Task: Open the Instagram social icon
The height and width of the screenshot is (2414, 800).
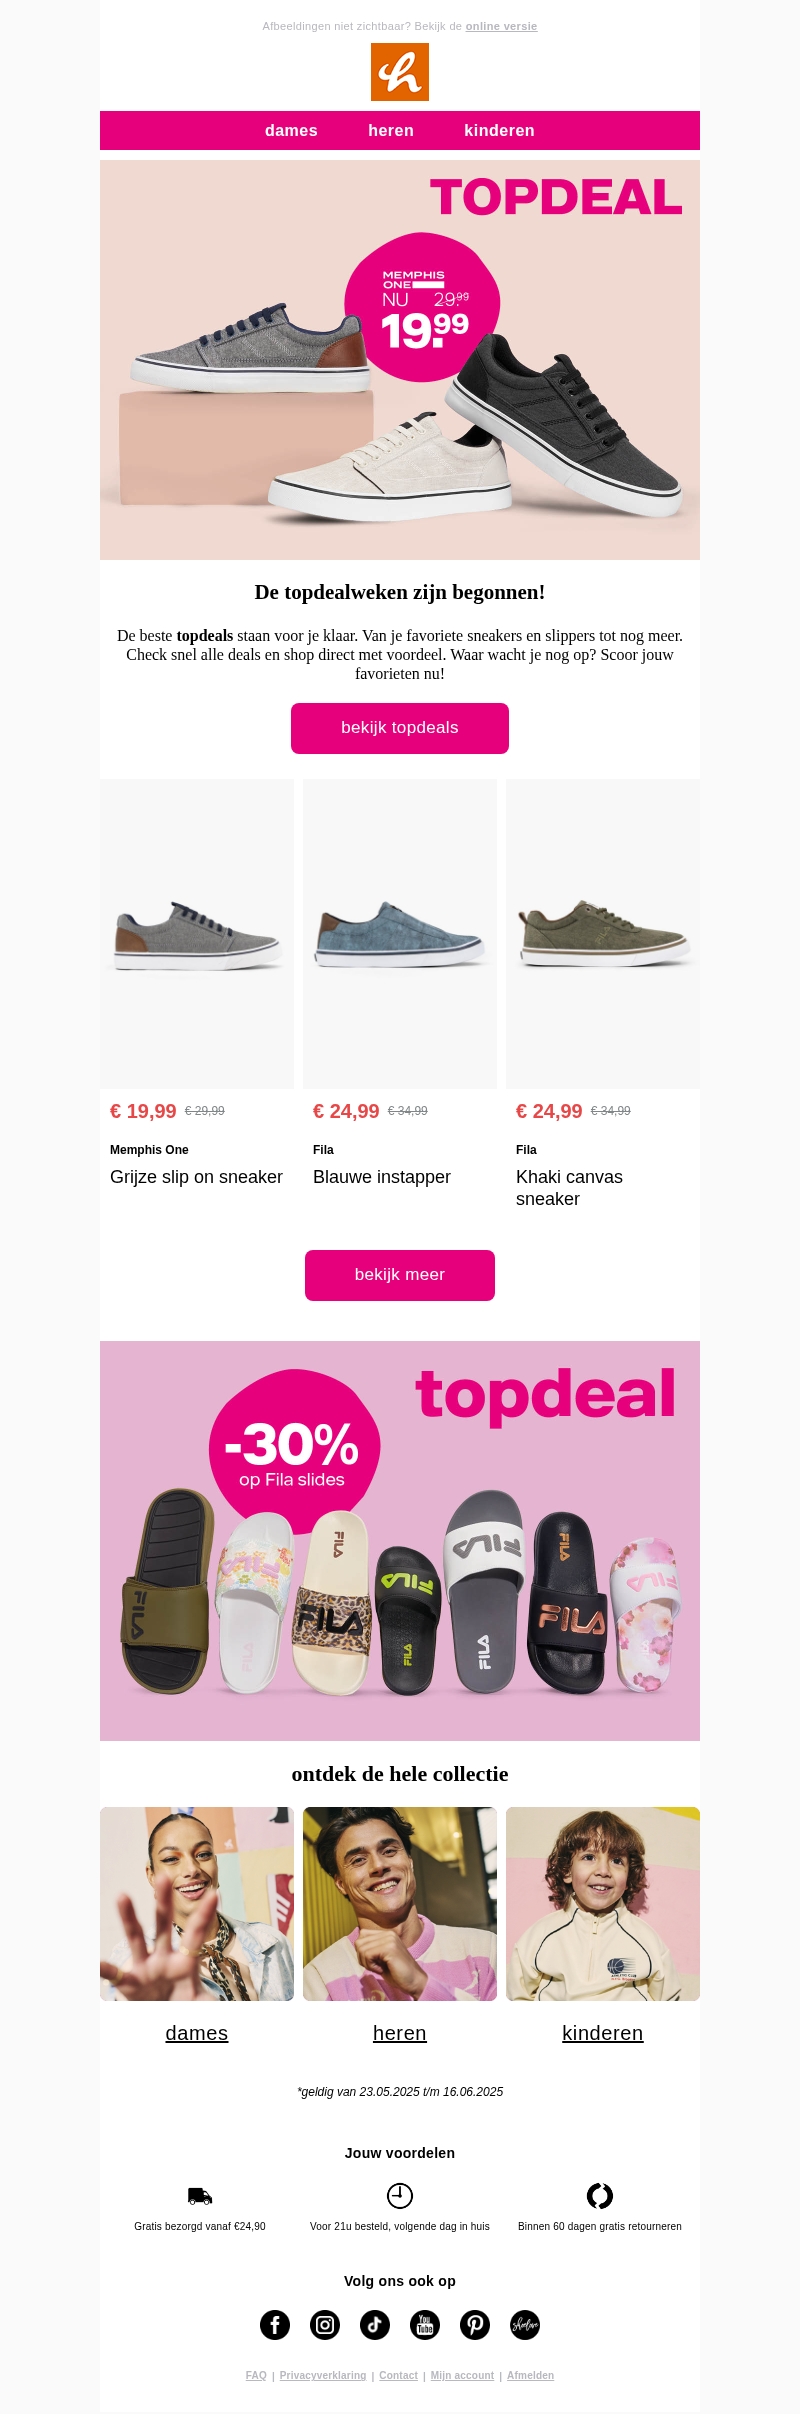Action: click(325, 2325)
